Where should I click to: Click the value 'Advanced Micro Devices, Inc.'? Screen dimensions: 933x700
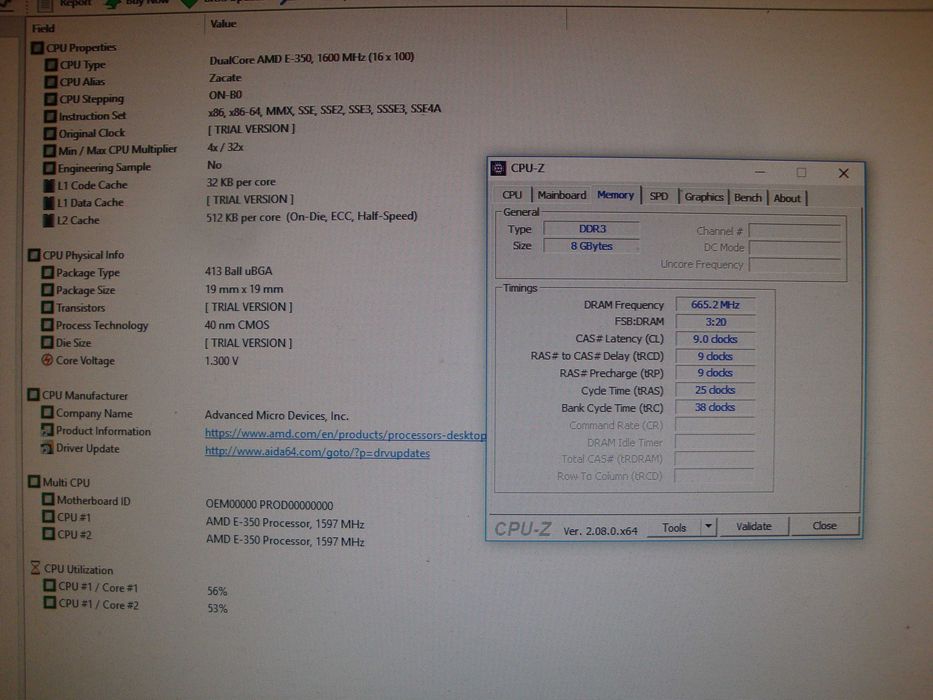pos(277,415)
